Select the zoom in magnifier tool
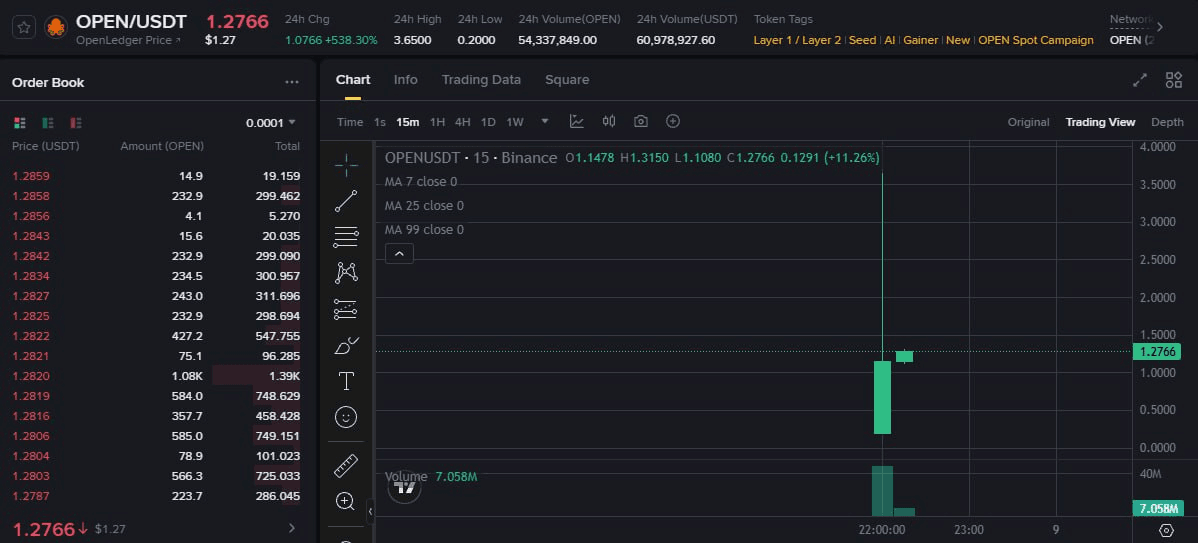1198x543 pixels. (345, 502)
